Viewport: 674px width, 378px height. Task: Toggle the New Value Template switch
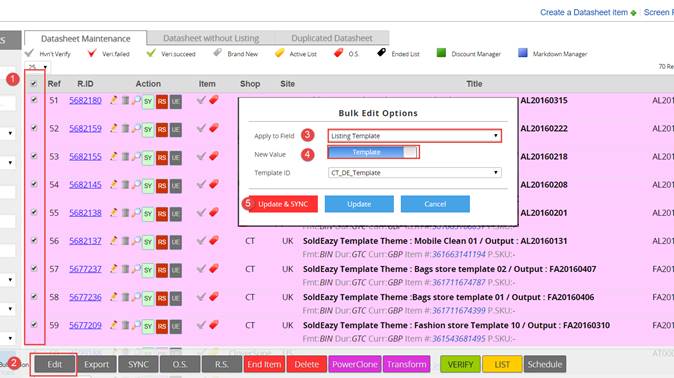click(373, 152)
